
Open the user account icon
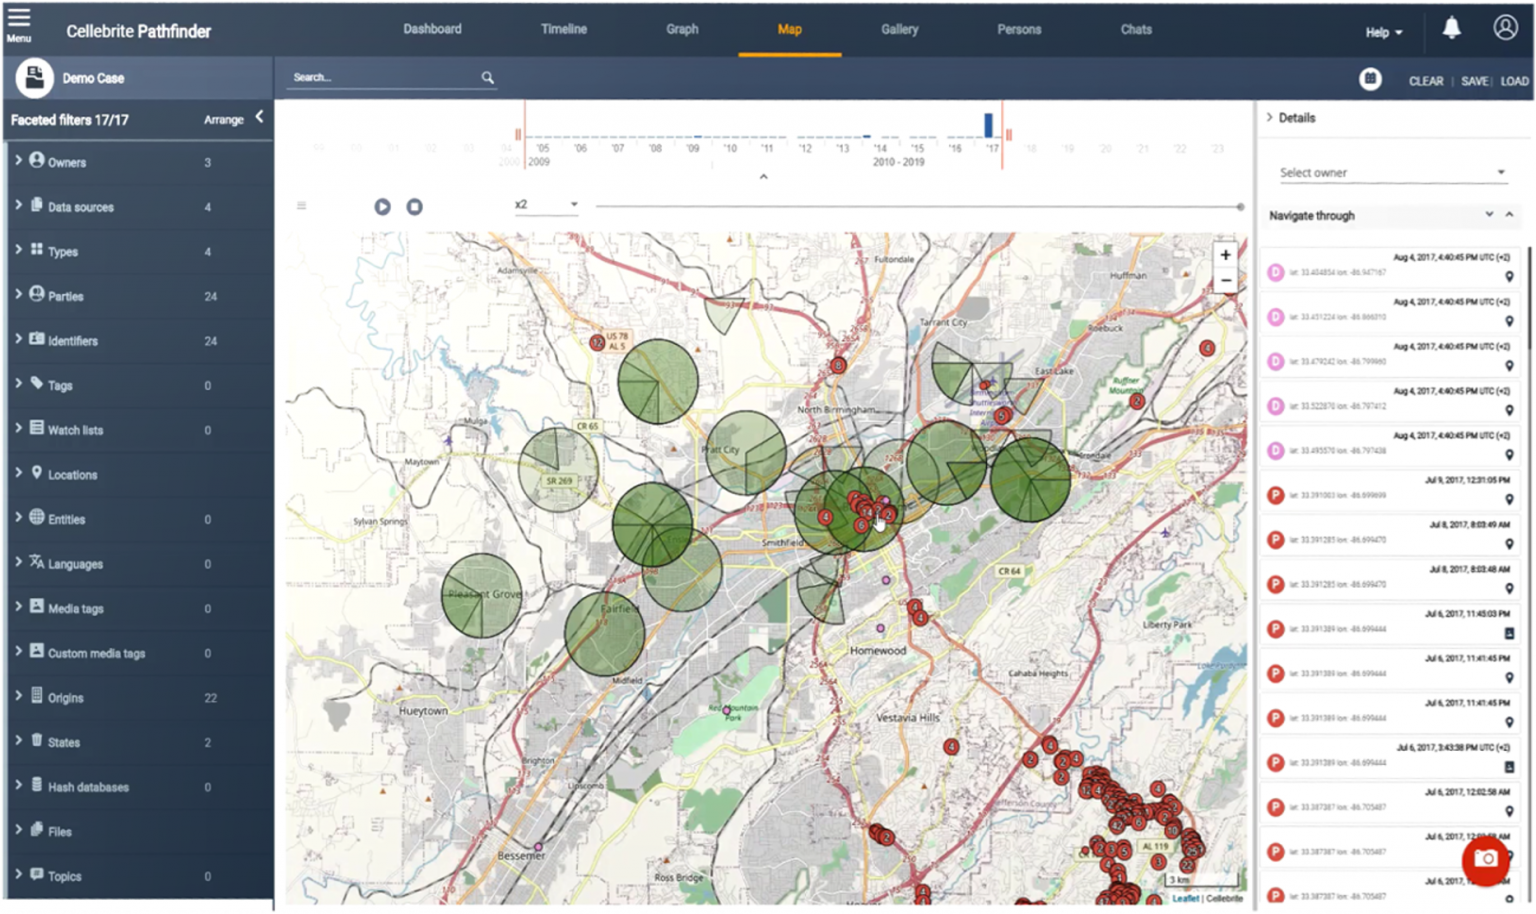point(1505,27)
